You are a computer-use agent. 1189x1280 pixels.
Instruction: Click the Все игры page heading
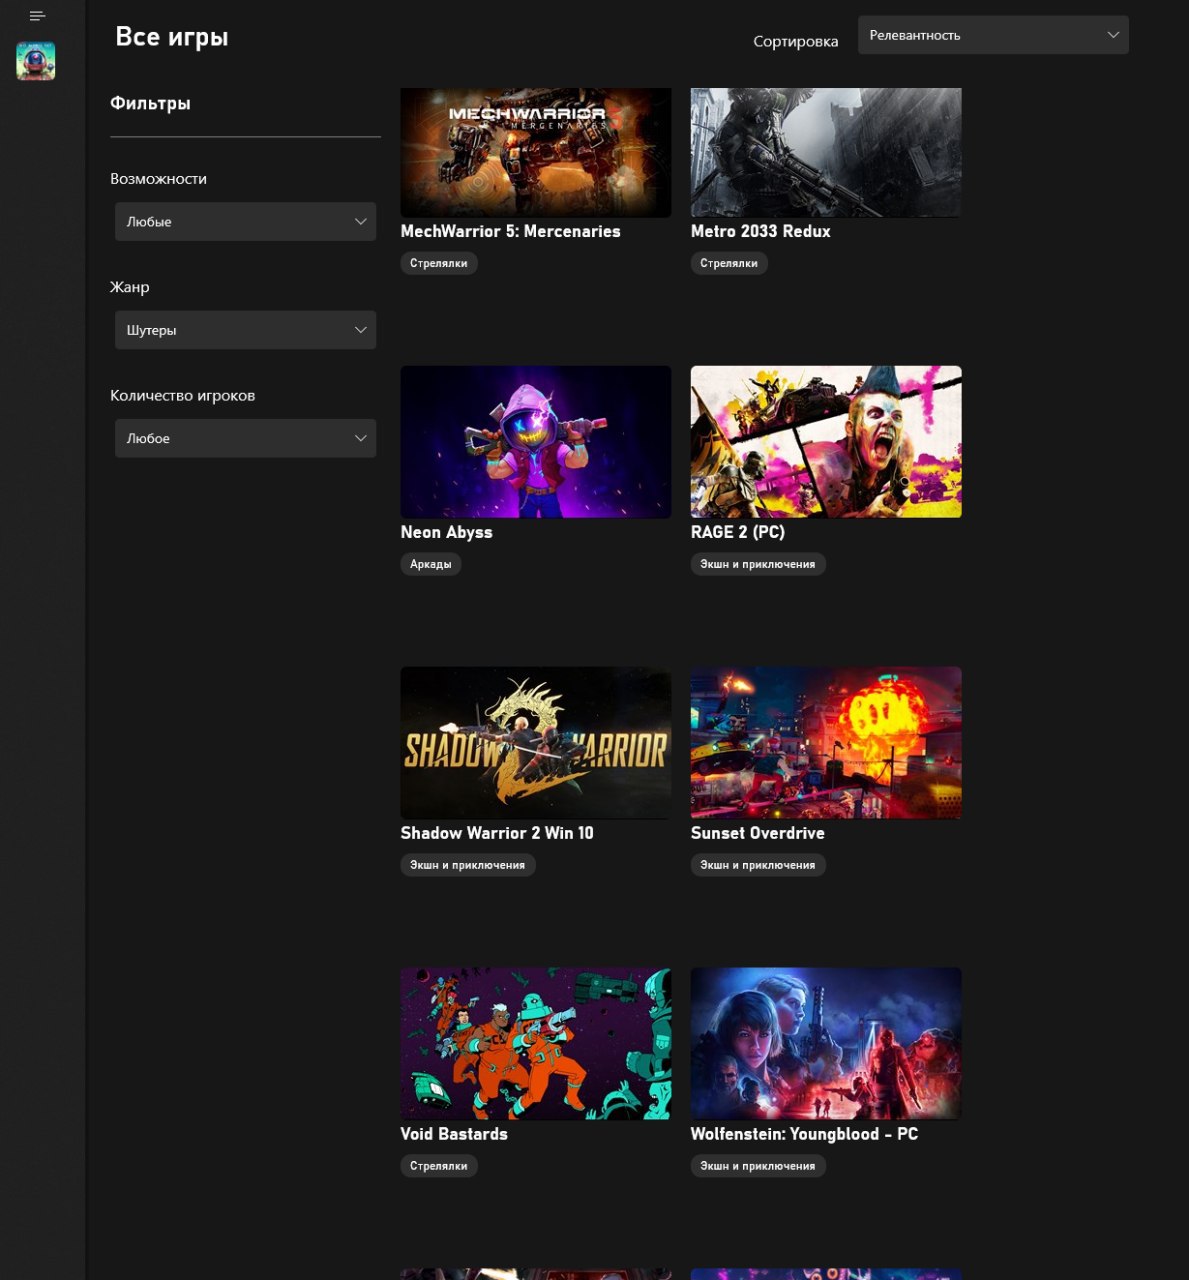pyautogui.click(x=172, y=37)
